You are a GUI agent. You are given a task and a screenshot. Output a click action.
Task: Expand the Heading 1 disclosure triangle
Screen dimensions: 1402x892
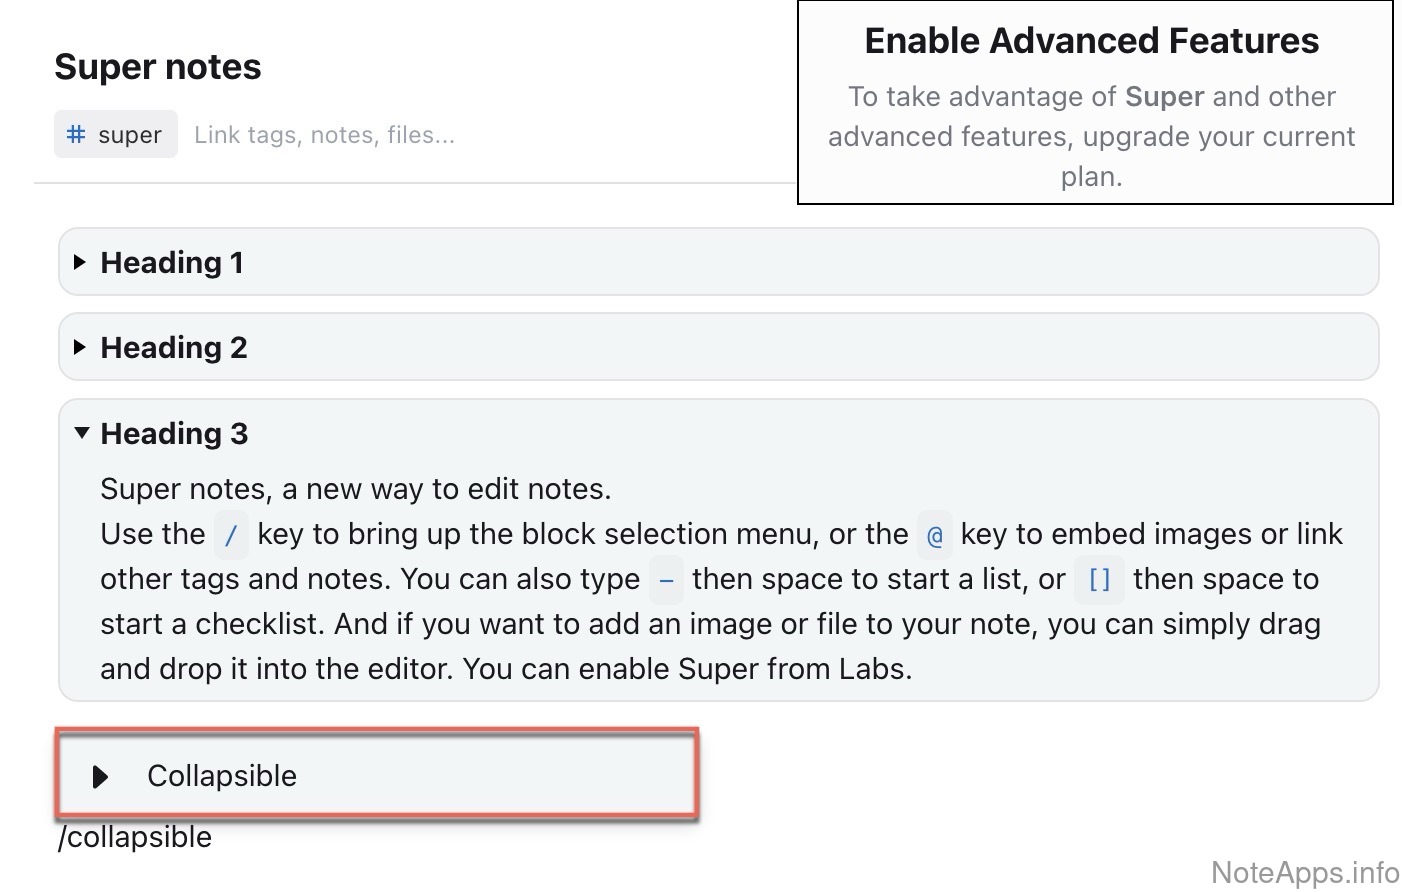coord(80,262)
